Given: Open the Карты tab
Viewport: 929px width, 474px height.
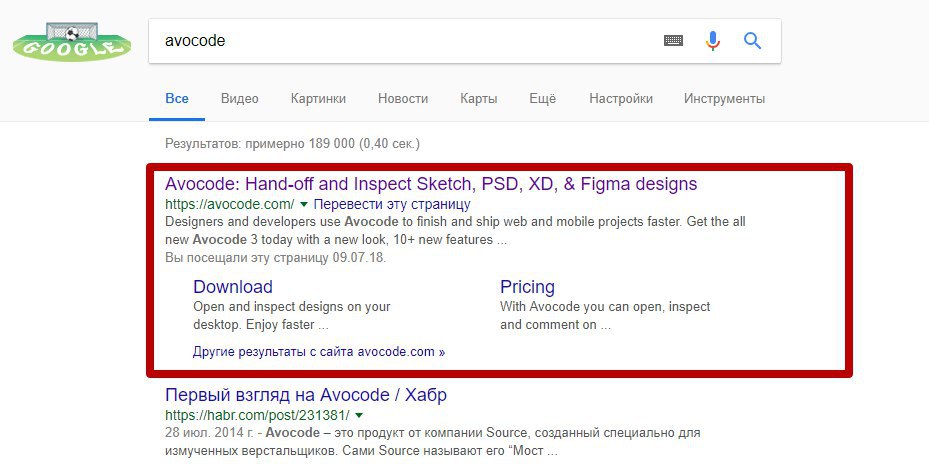Looking at the screenshot, I should tap(478, 99).
